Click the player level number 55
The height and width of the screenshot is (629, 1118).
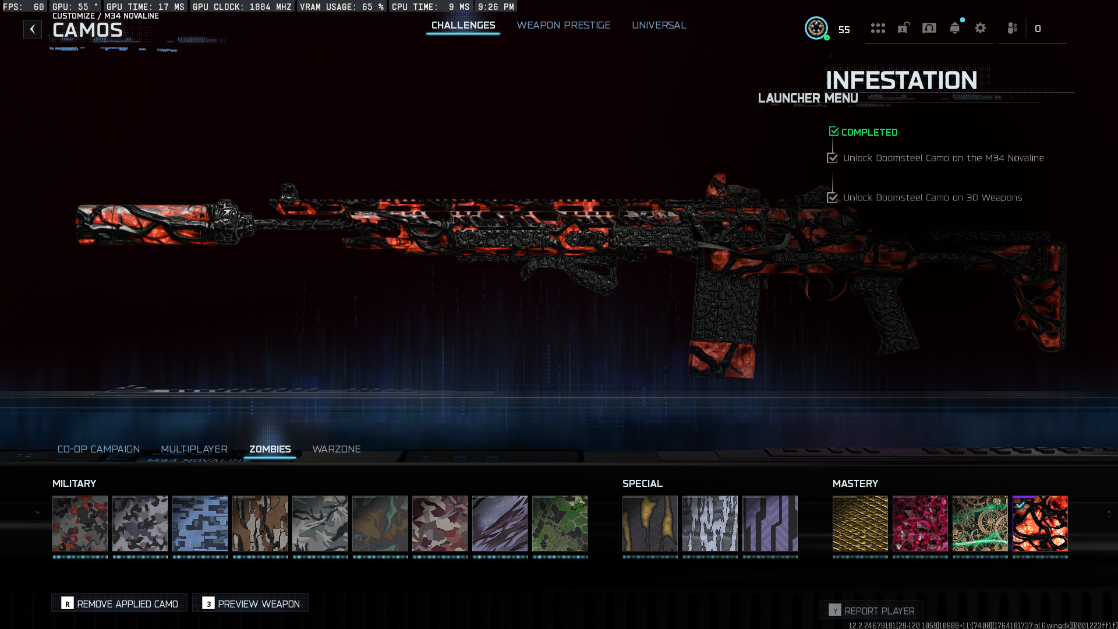844,30
